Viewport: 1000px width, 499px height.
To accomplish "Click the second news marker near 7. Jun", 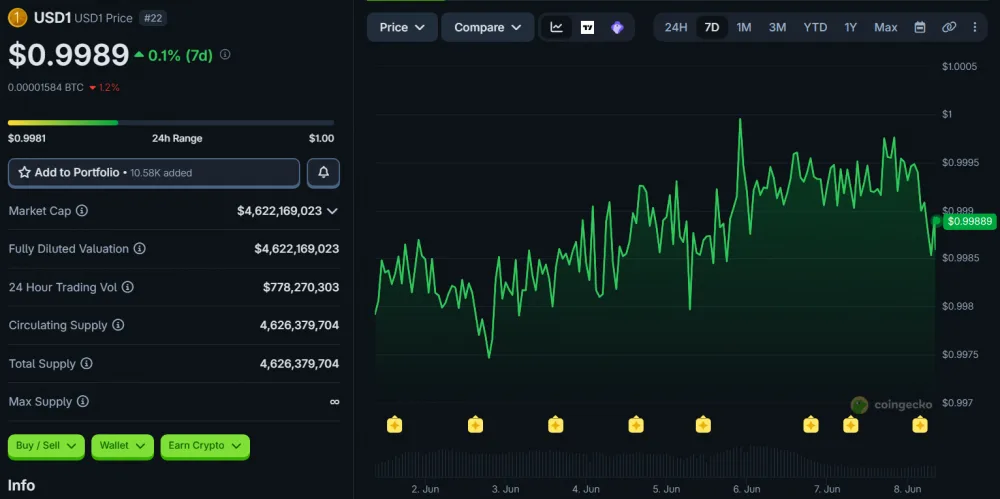I will [851, 424].
